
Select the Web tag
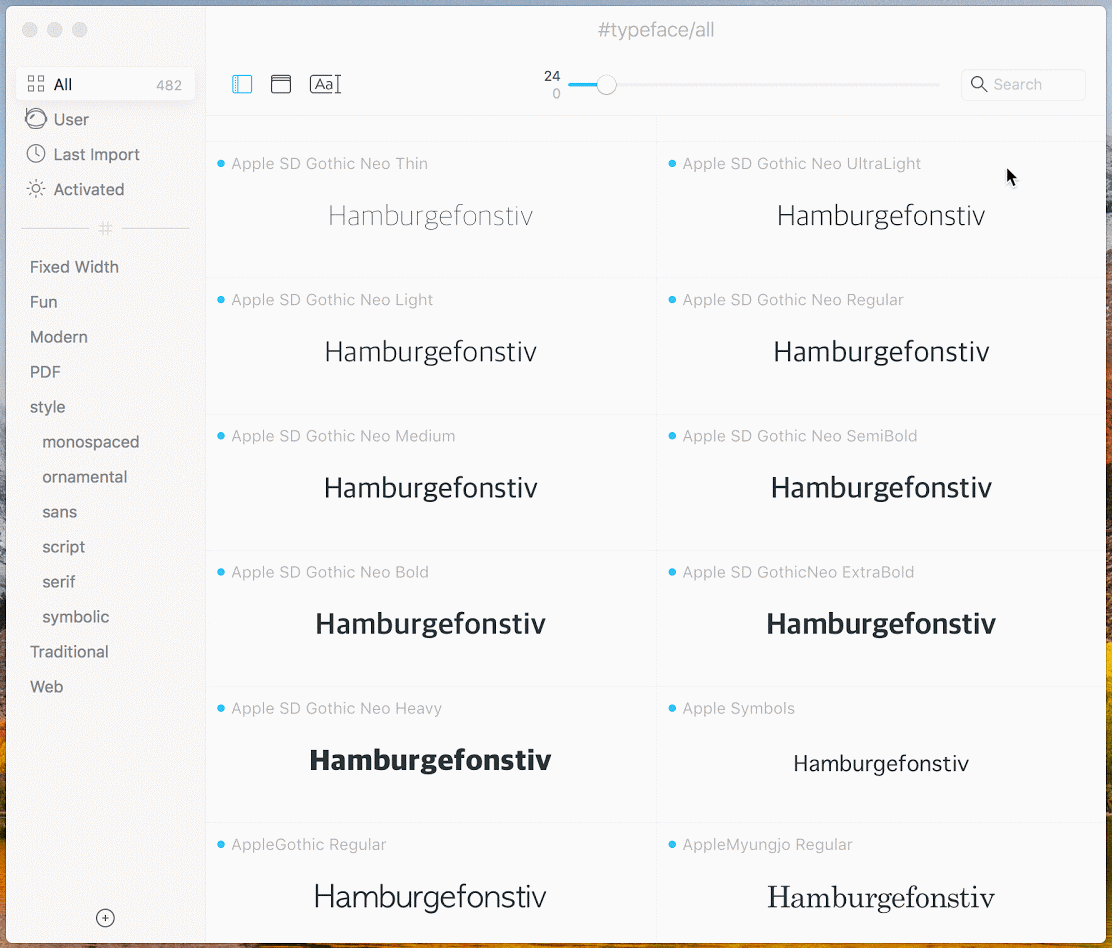click(47, 687)
